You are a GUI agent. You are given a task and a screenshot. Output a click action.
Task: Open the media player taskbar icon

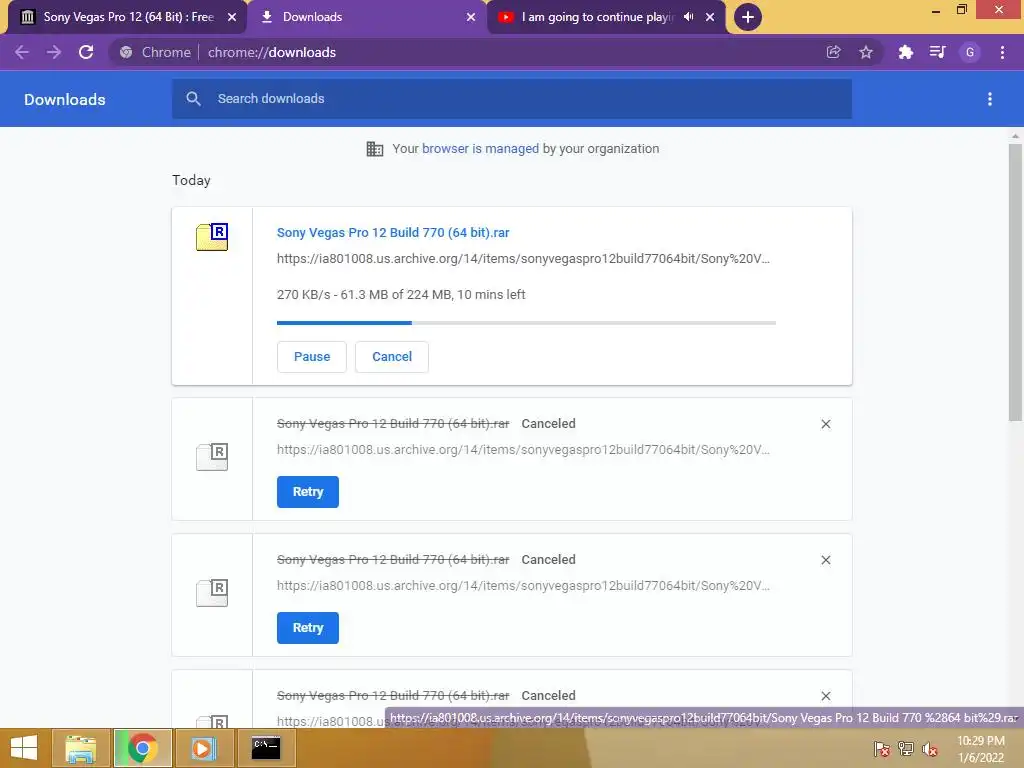pyautogui.click(x=203, y=748)
